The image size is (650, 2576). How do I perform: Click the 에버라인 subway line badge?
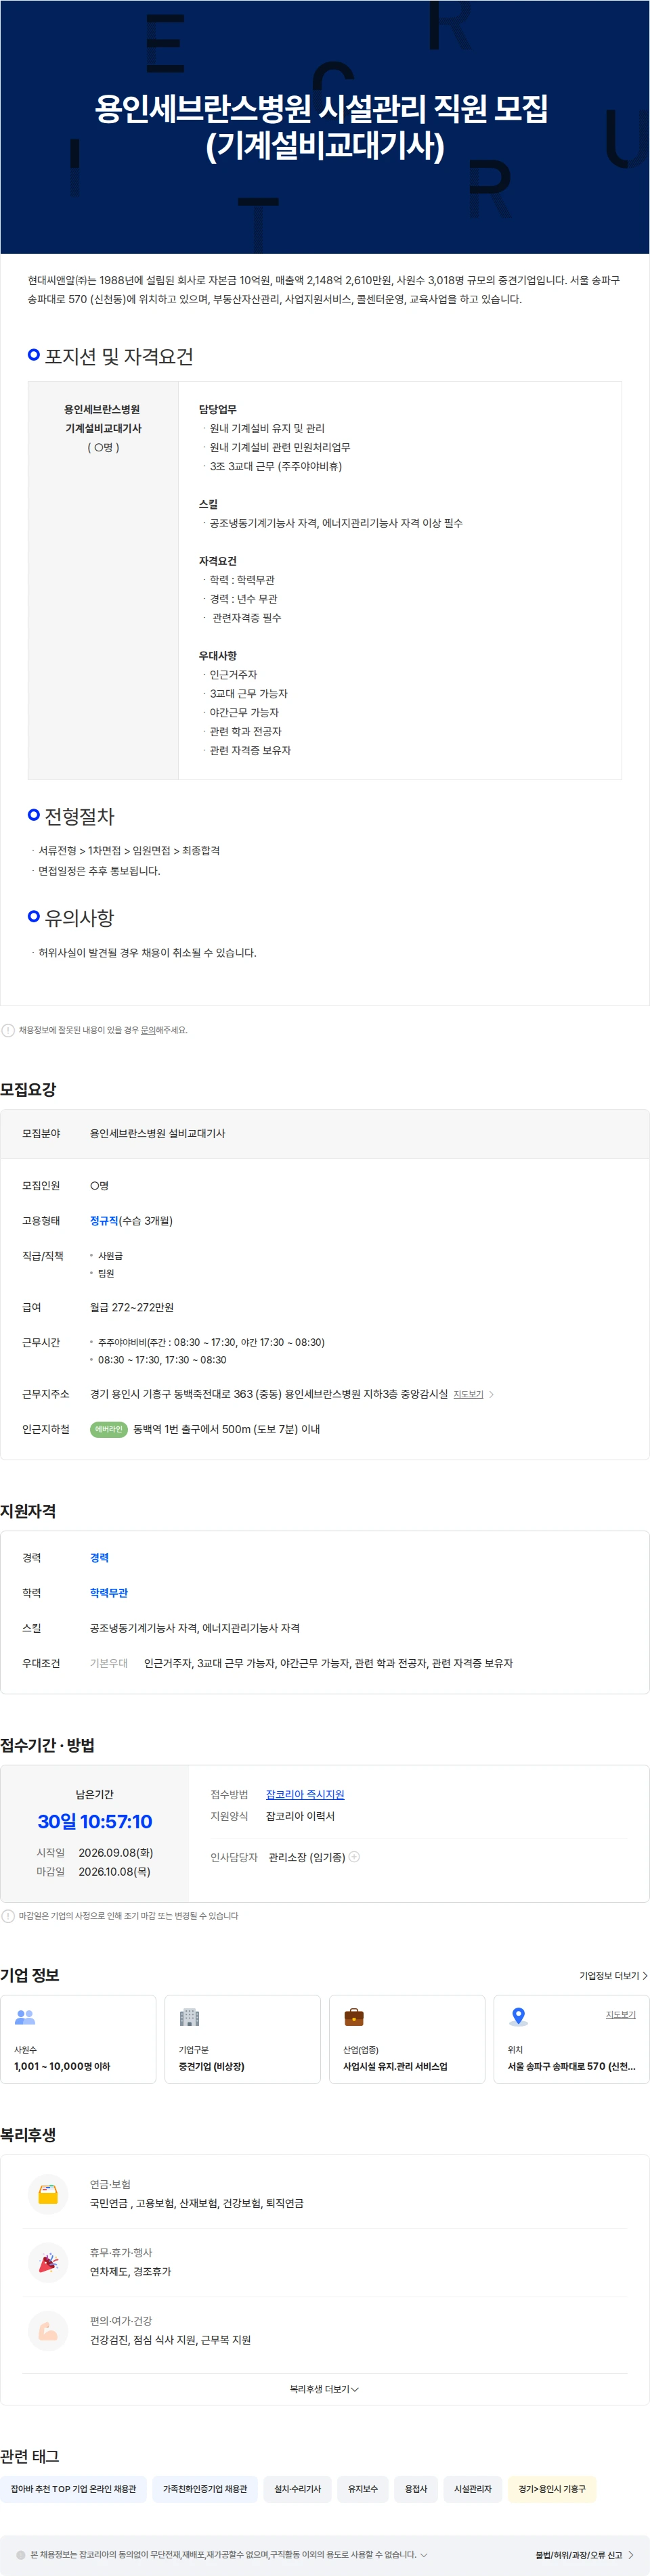tap(109, 1429)
